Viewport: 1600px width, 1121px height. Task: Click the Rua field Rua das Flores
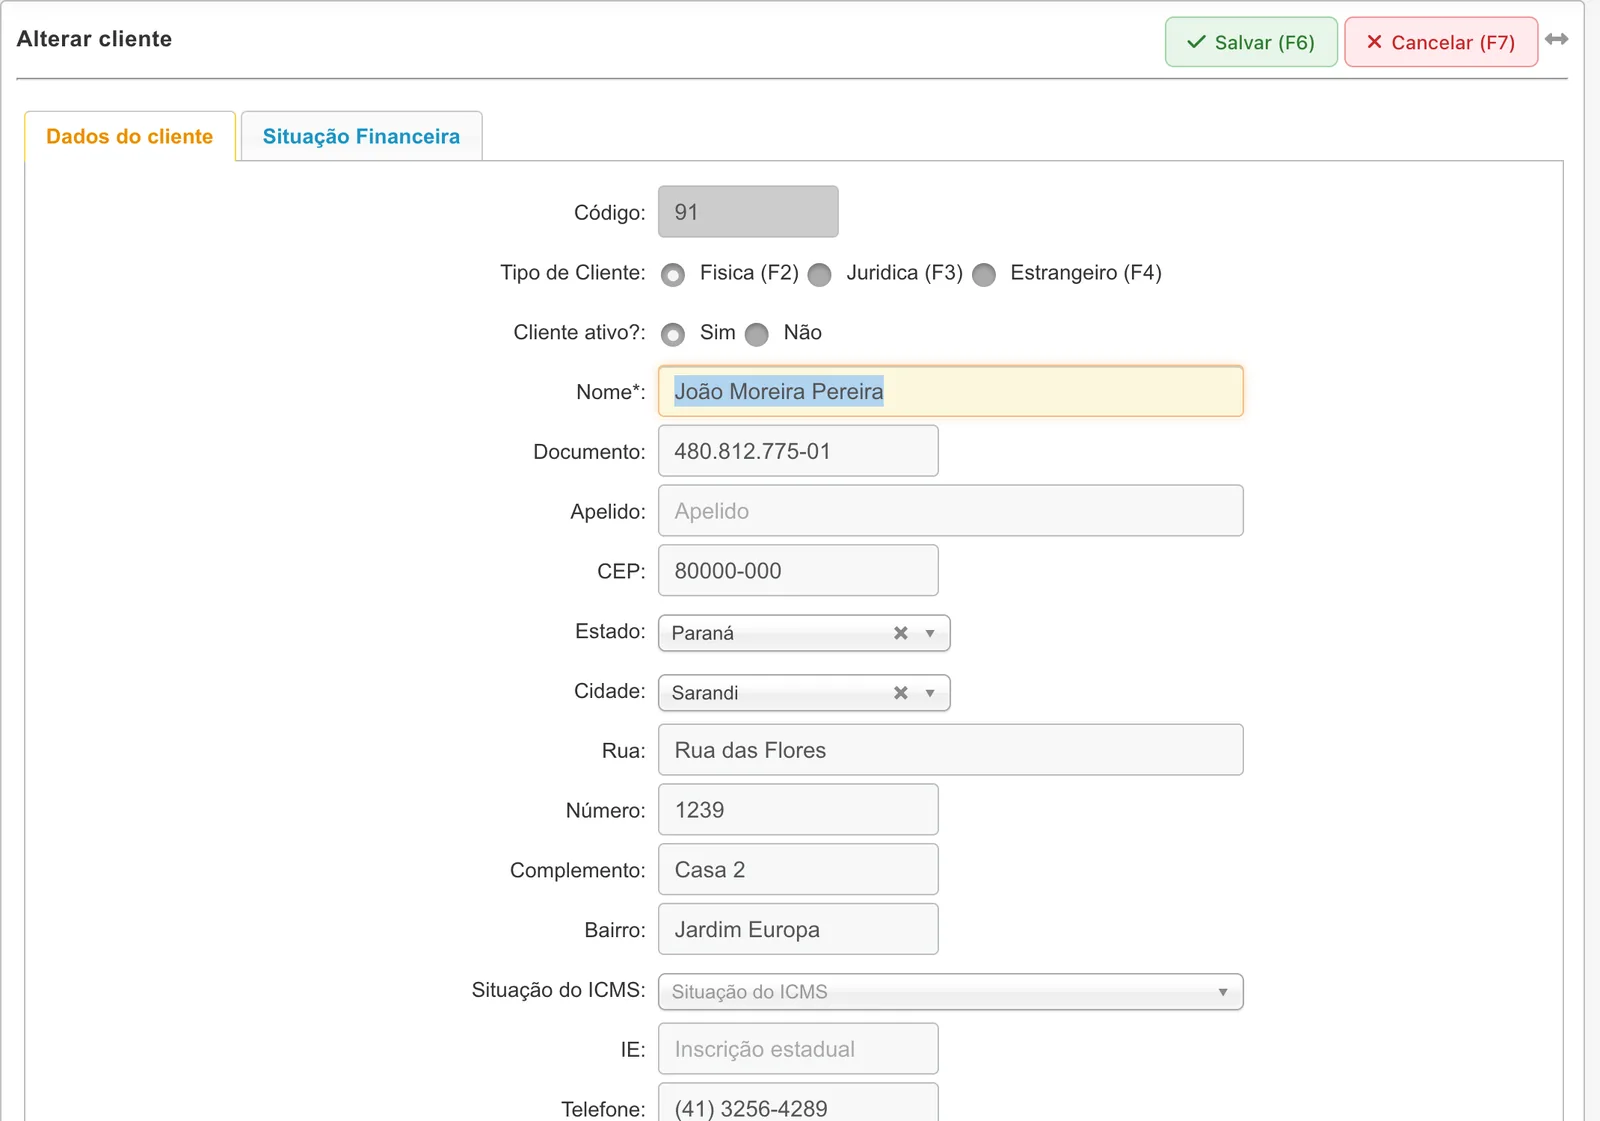pos(951,750)
